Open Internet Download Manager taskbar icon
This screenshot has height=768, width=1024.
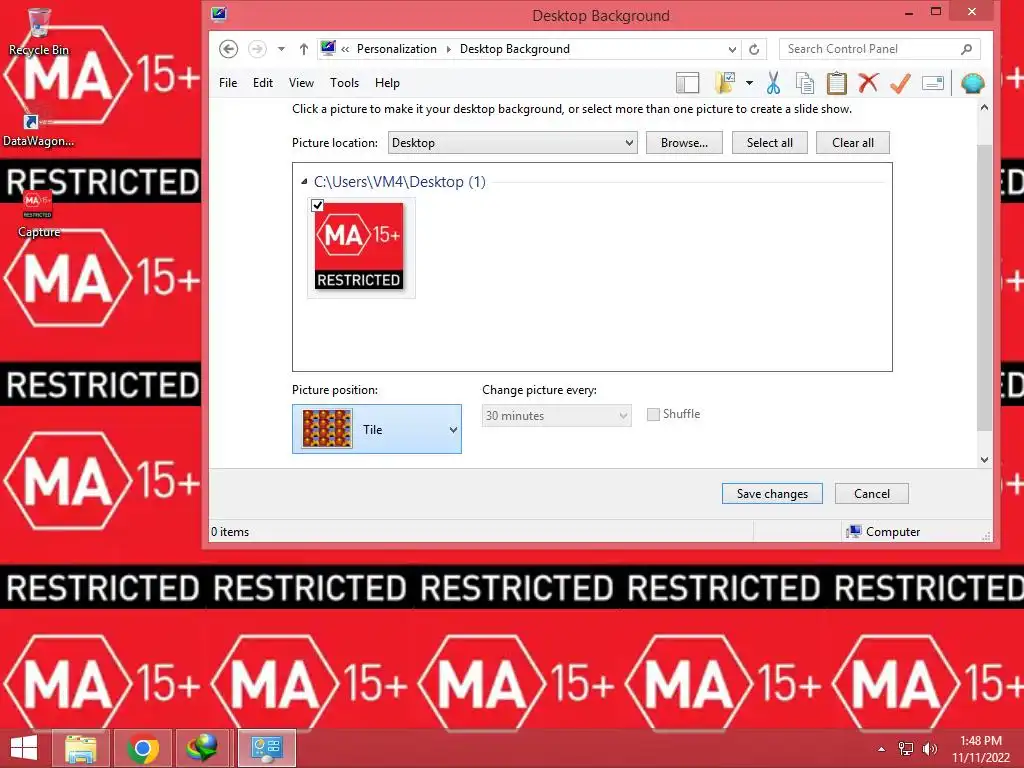[x=202, y=748]
